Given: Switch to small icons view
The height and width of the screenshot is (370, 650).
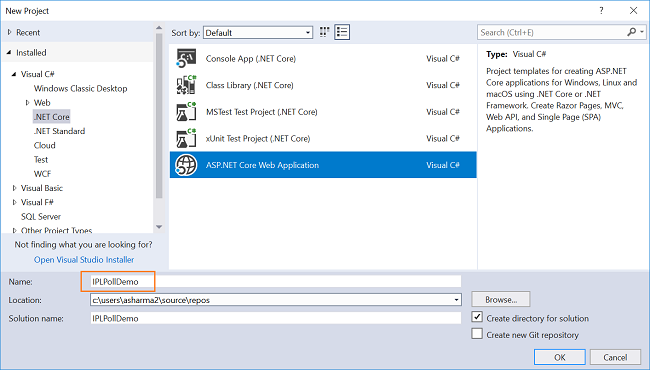Looking at the screenshot, I should (x=324, y=32).
